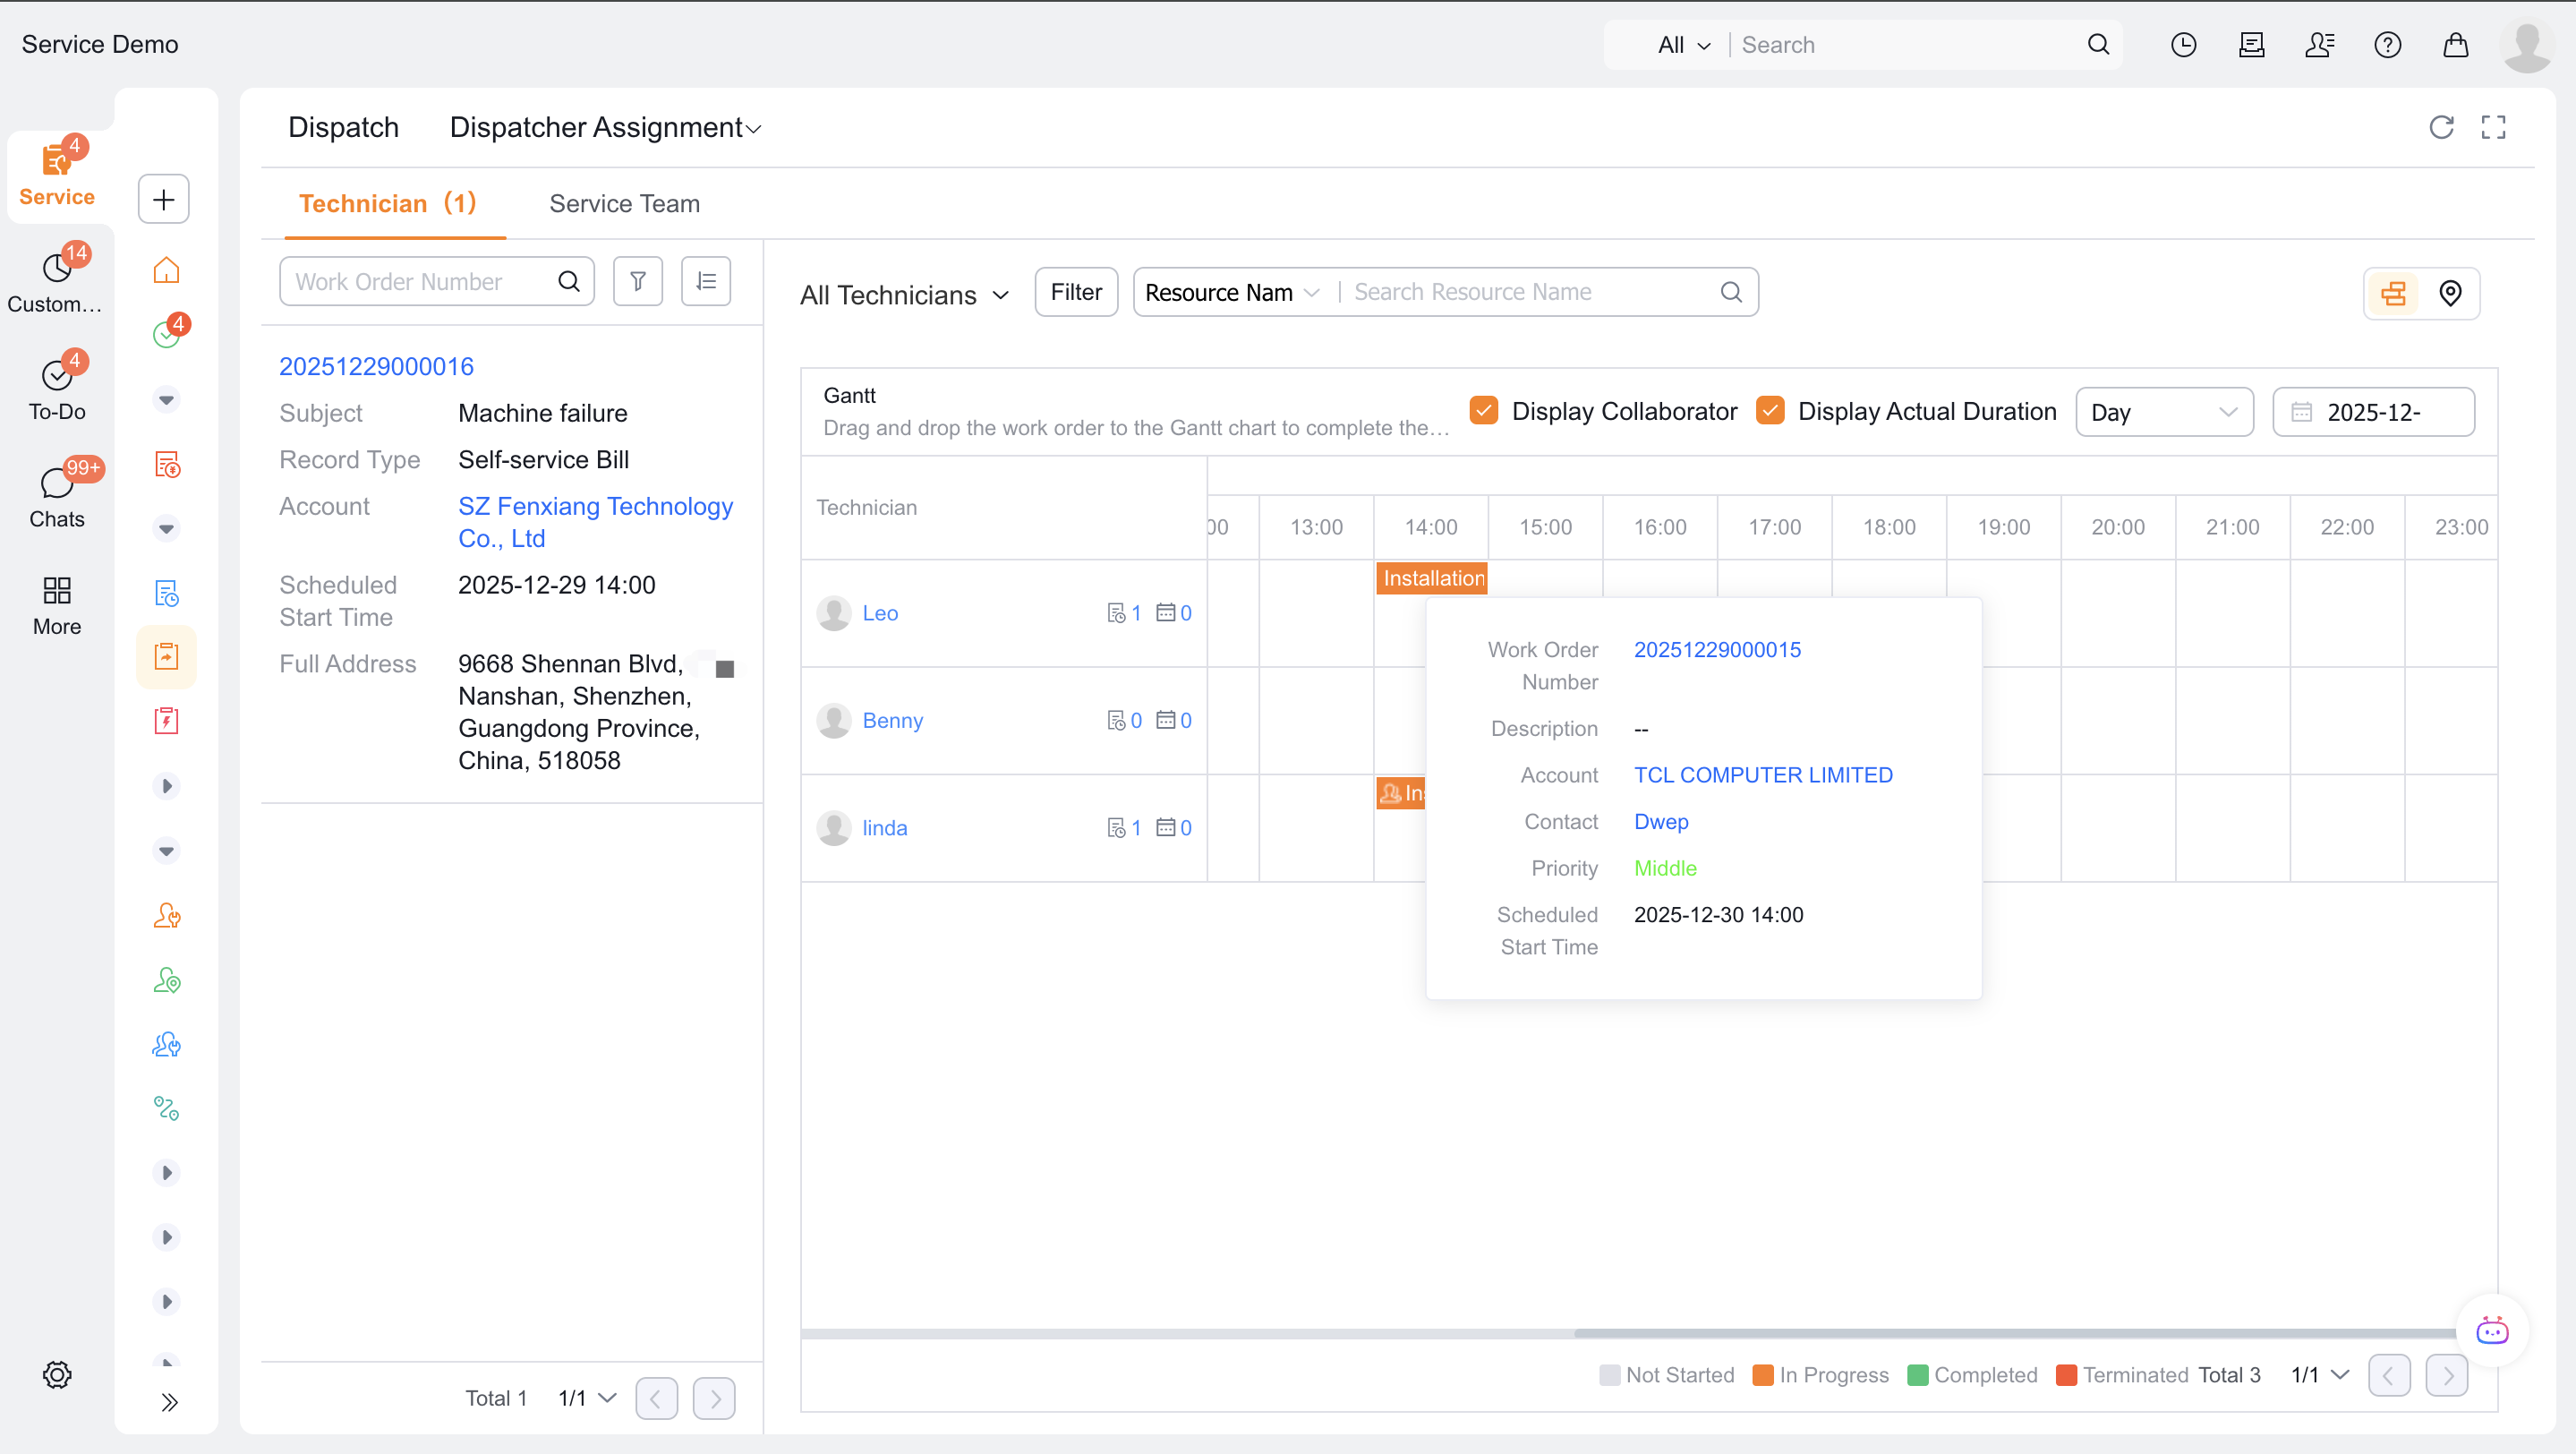Expand sub-sidebar with double chevron
Image resolution: width=2576 pixels, height=1454 pixels.
(x=168, y=1401)
